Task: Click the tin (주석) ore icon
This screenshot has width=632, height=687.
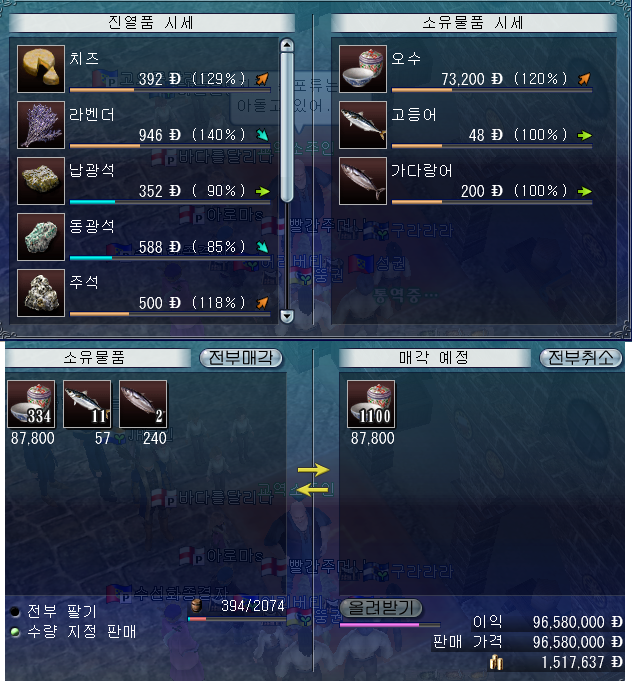Action: [x=41, y=293]
